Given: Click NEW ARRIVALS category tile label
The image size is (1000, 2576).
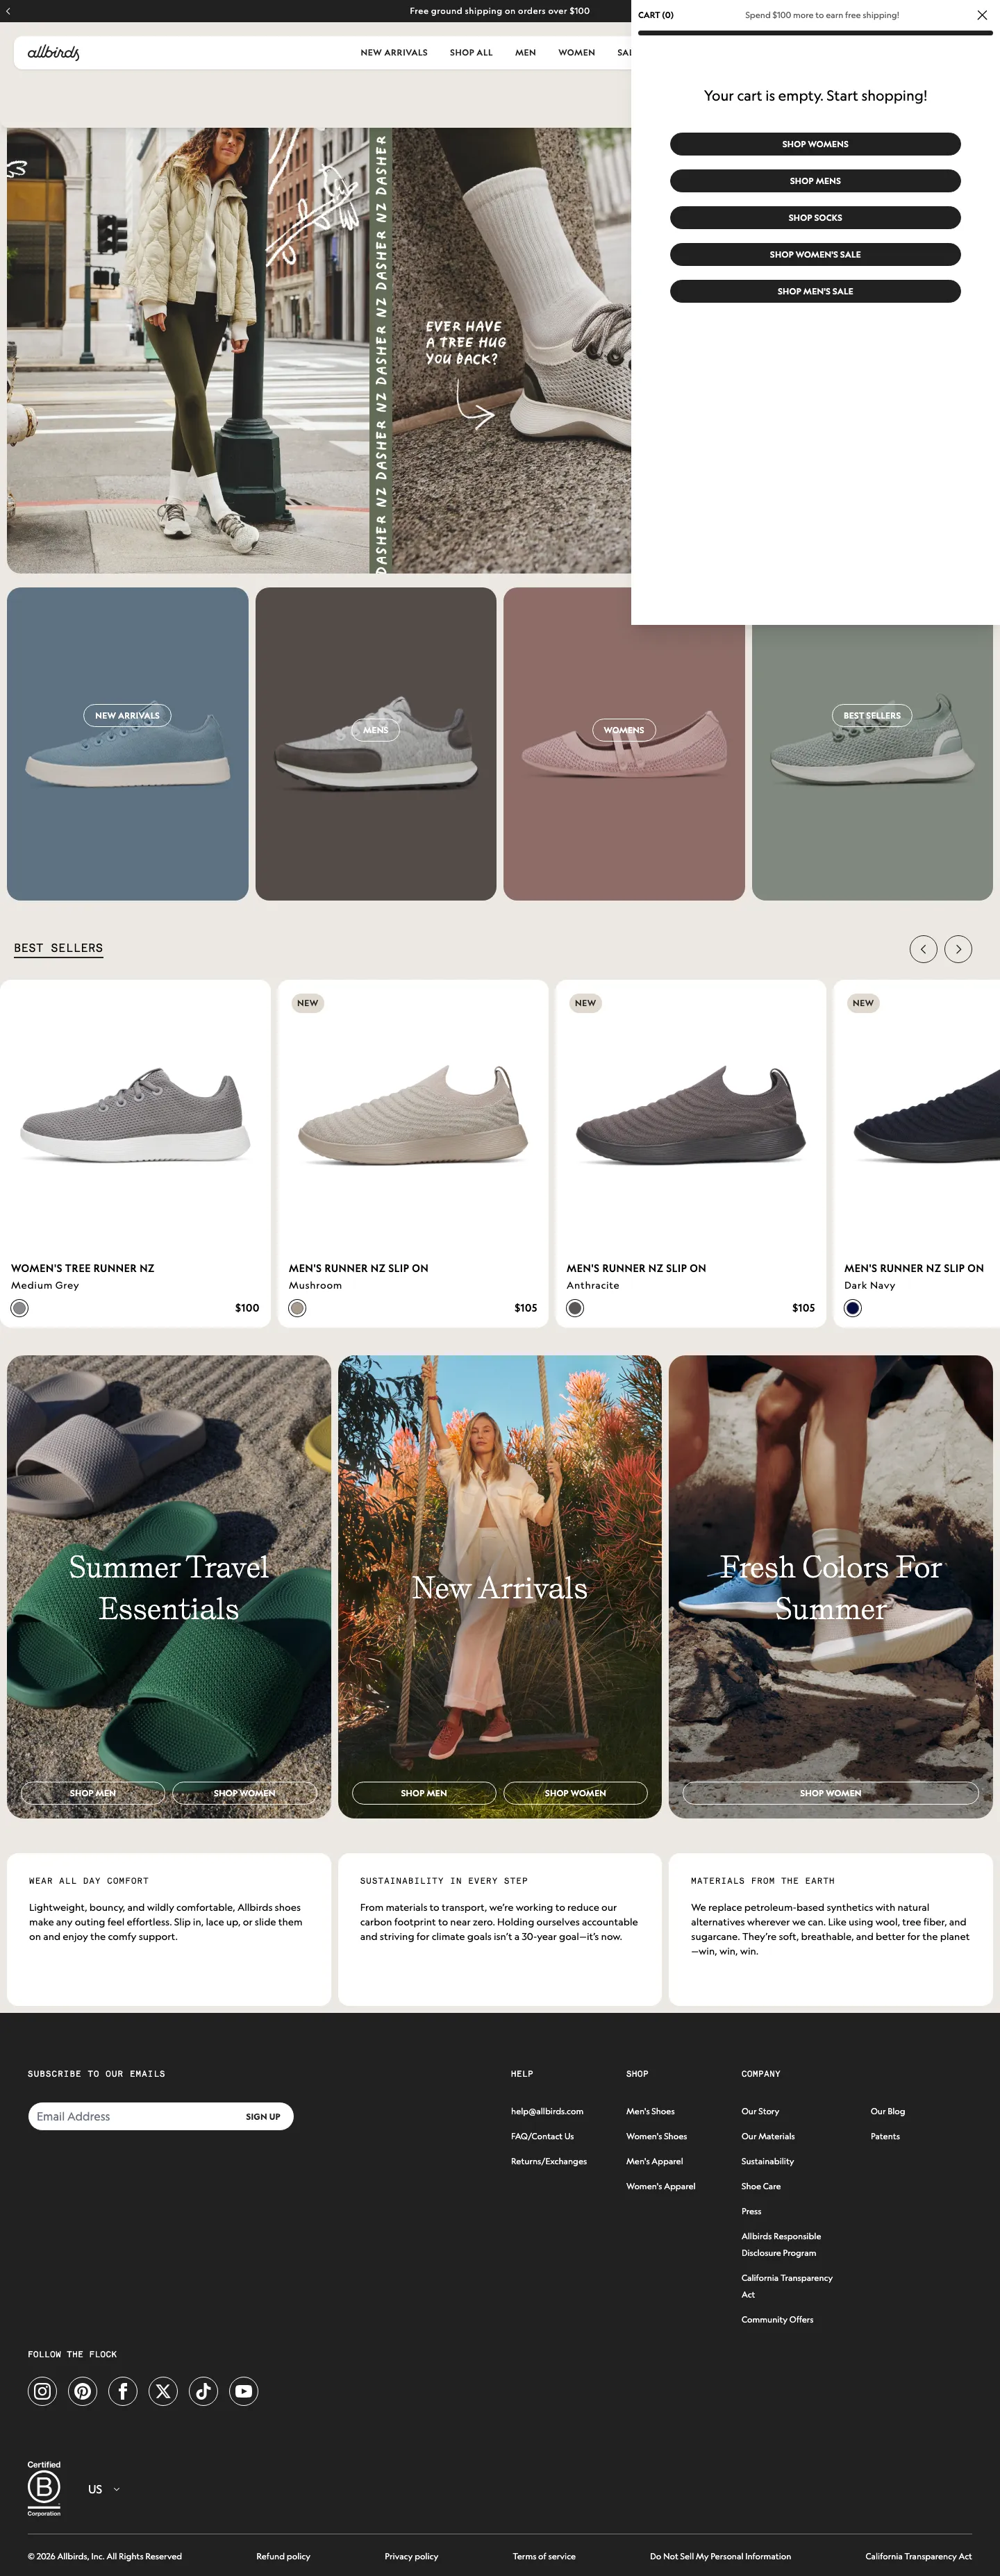Looking at the screenshot, I should pos(127,715).
